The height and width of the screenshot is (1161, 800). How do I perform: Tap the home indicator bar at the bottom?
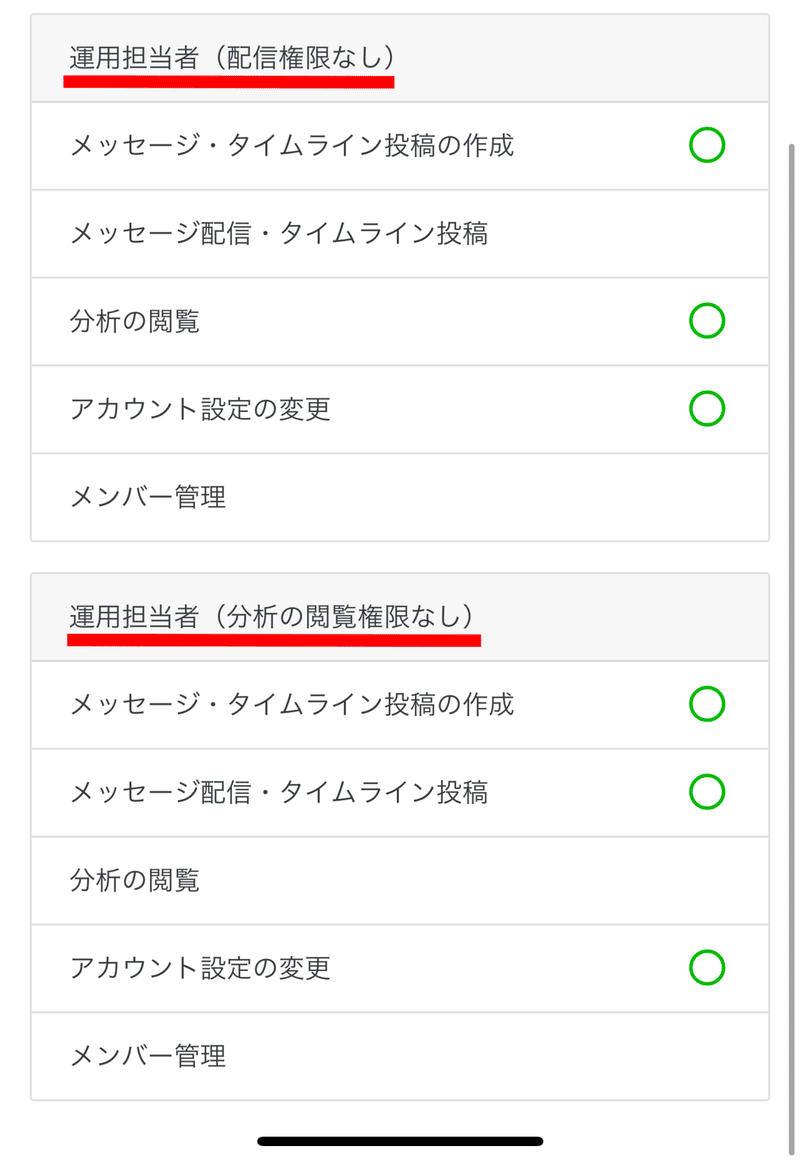point(399,1139)
